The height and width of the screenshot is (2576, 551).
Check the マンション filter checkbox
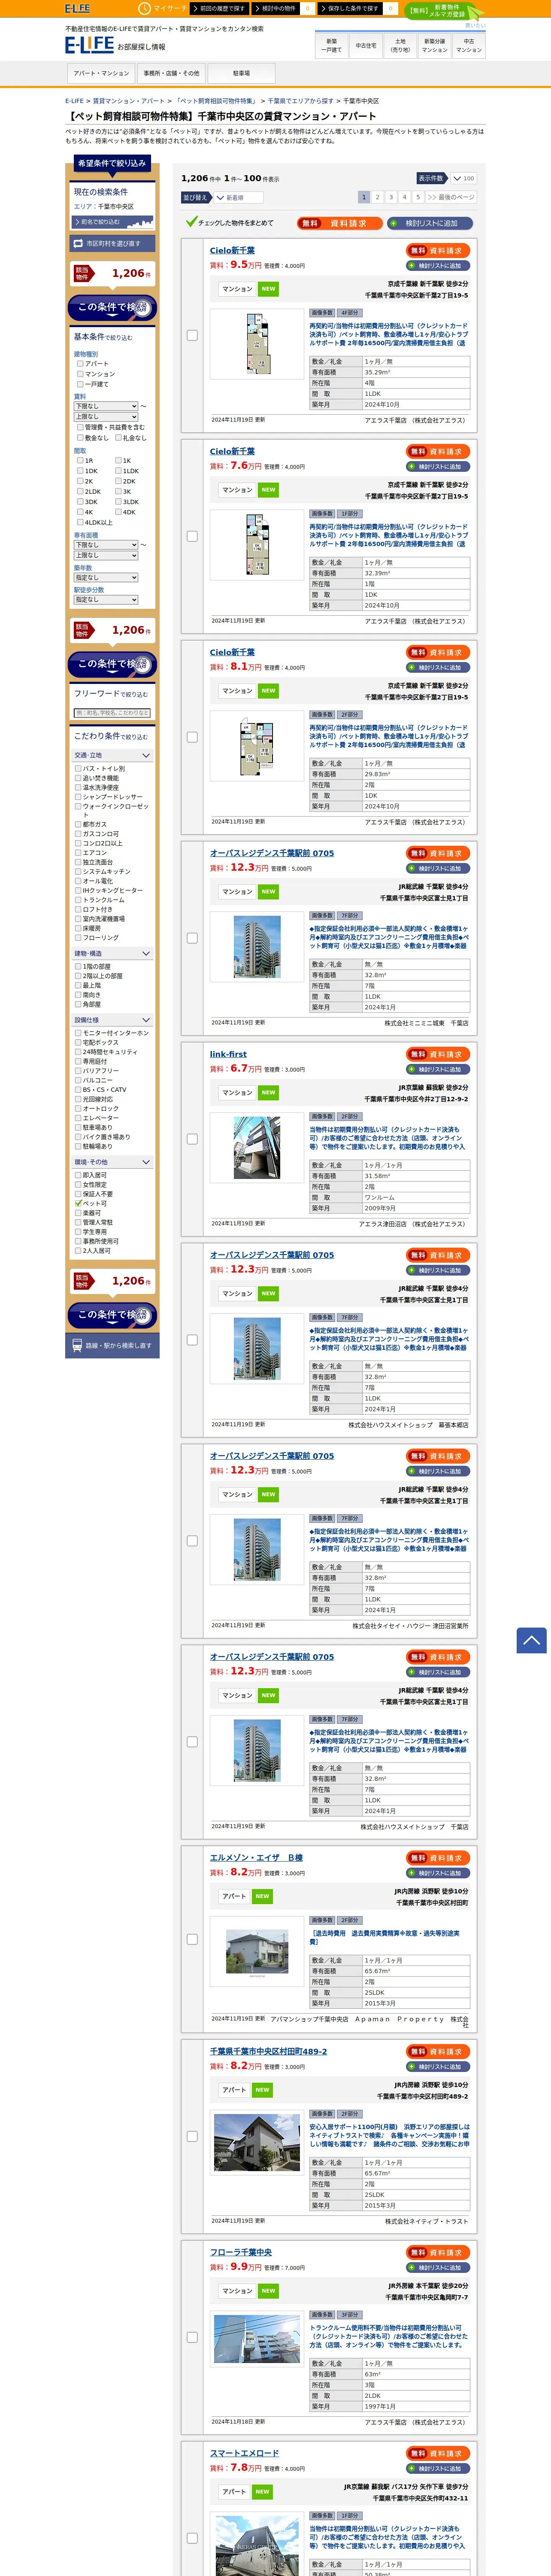tap(80, 374)
